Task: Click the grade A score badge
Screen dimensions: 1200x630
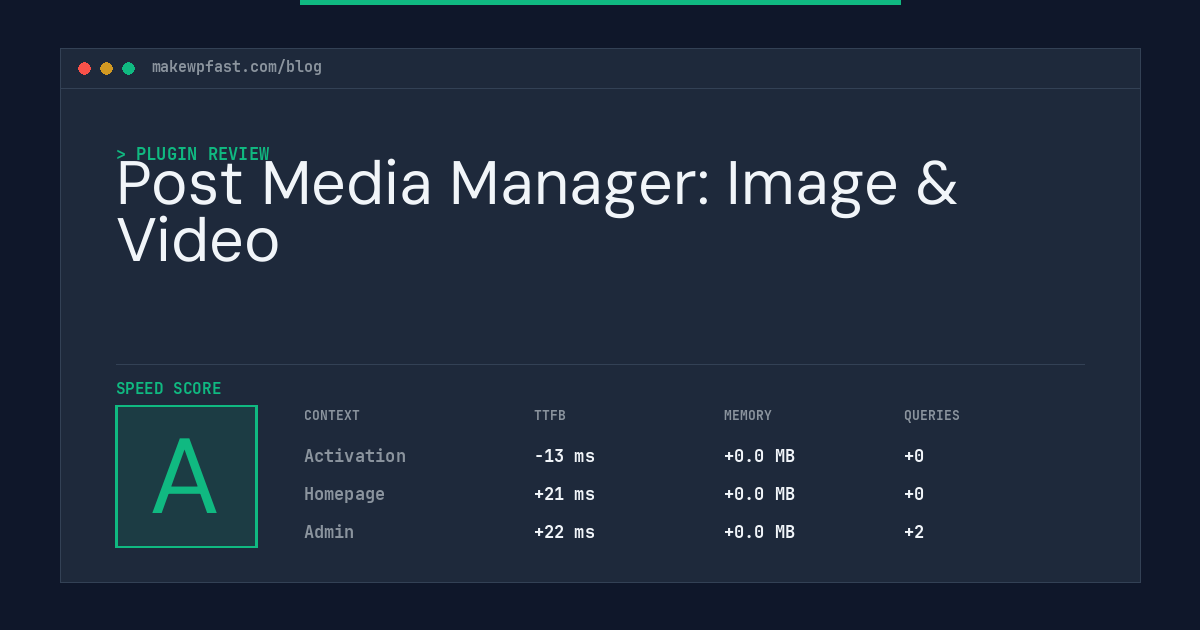Action: coord(186,476)
